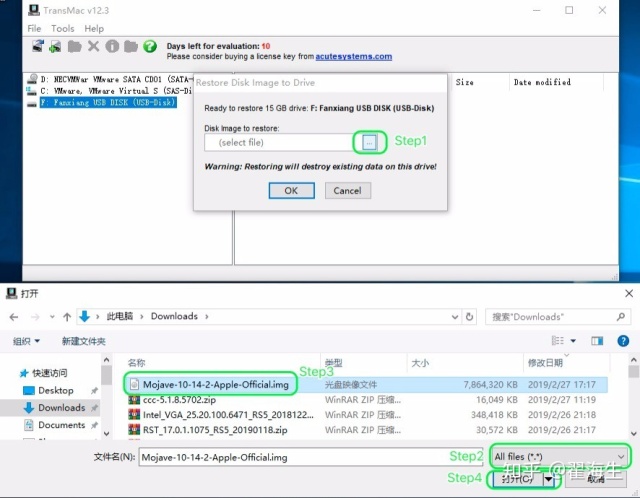Open the Tools menu in TransMac
The height and width of the screenshot is (498, 640).
[62, 29]
